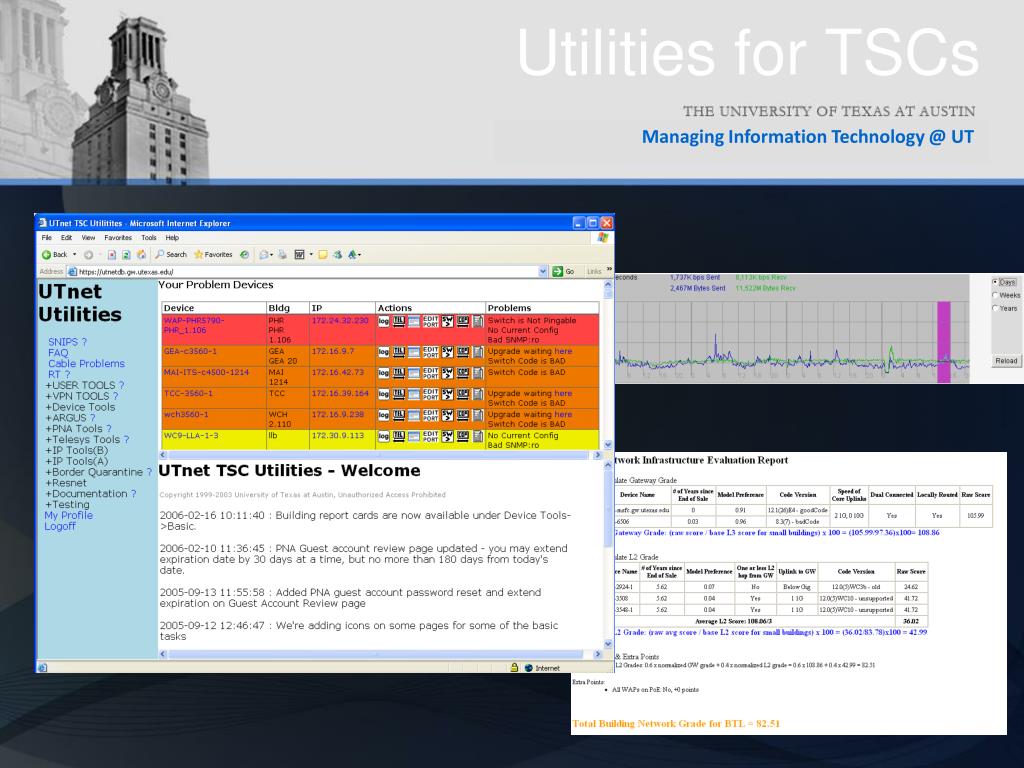Screen dimensions: 1024x768
Task: Click the problem devices frame's horizontal scrollbar
Action: click(x=380, y=455)
